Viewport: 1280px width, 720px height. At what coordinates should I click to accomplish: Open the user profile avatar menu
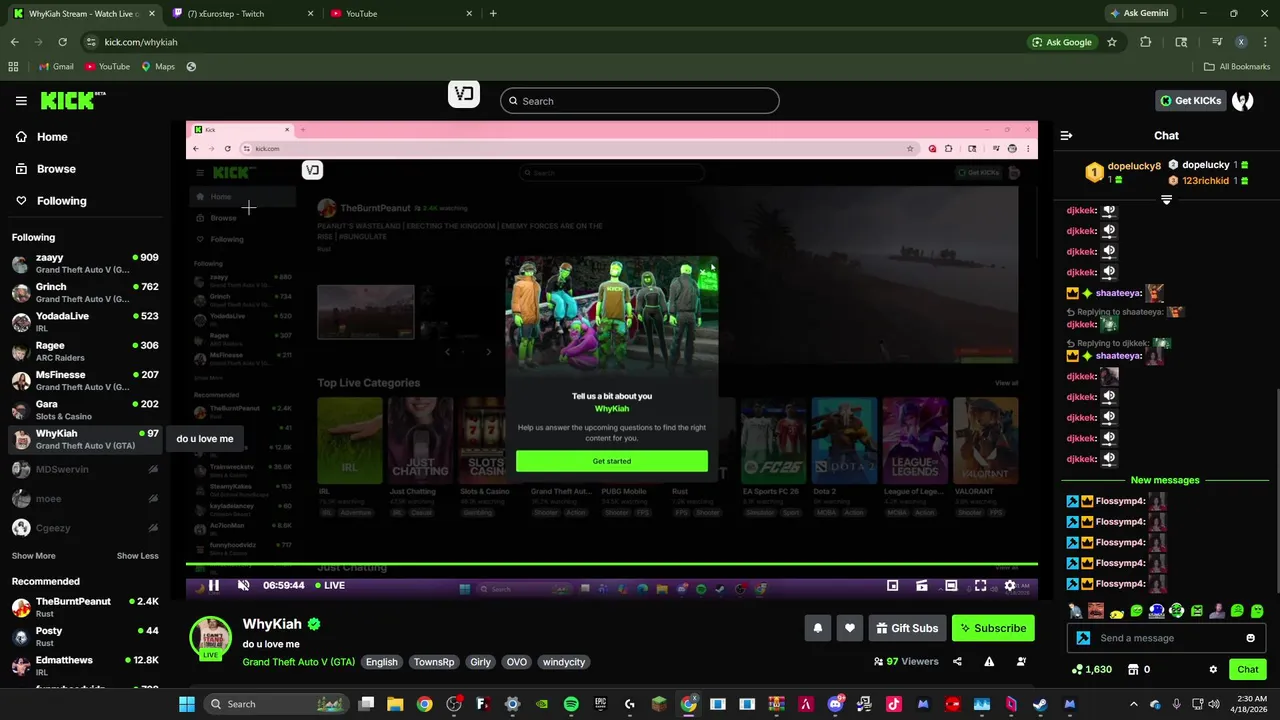pos(1243,100)
